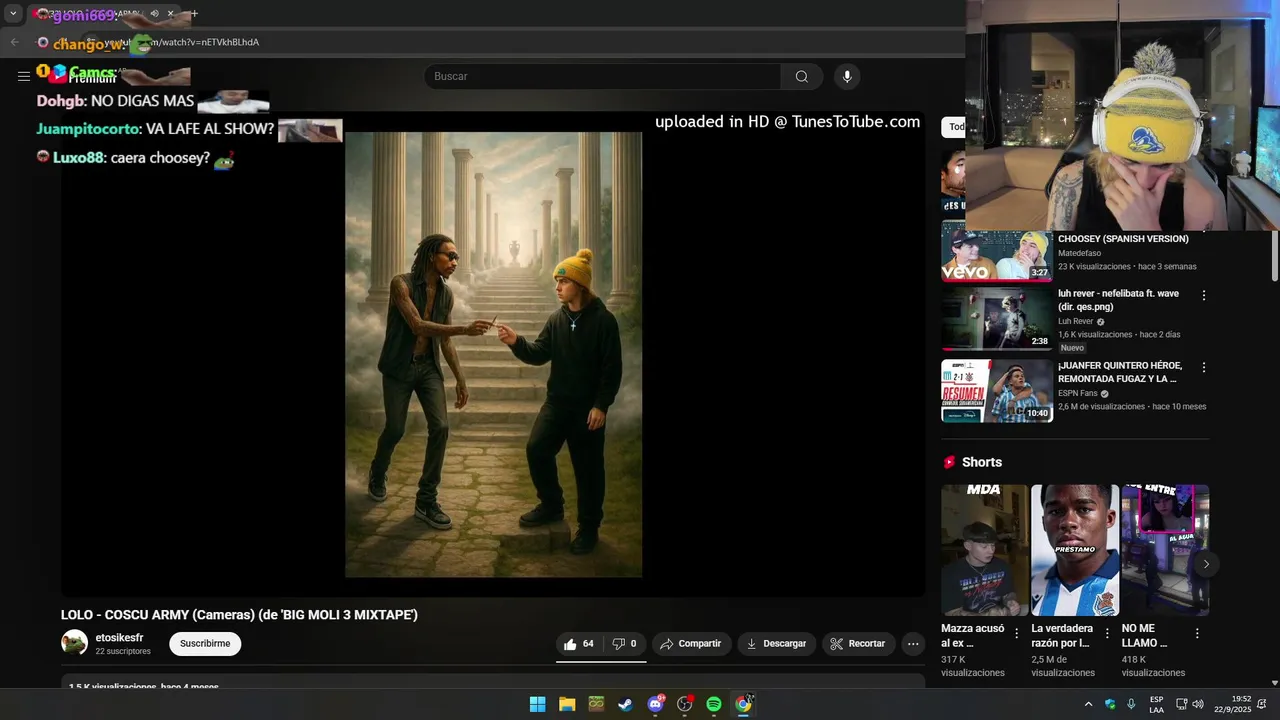
Task: Open Spotify from the taskbar
Action: point(714,704)
